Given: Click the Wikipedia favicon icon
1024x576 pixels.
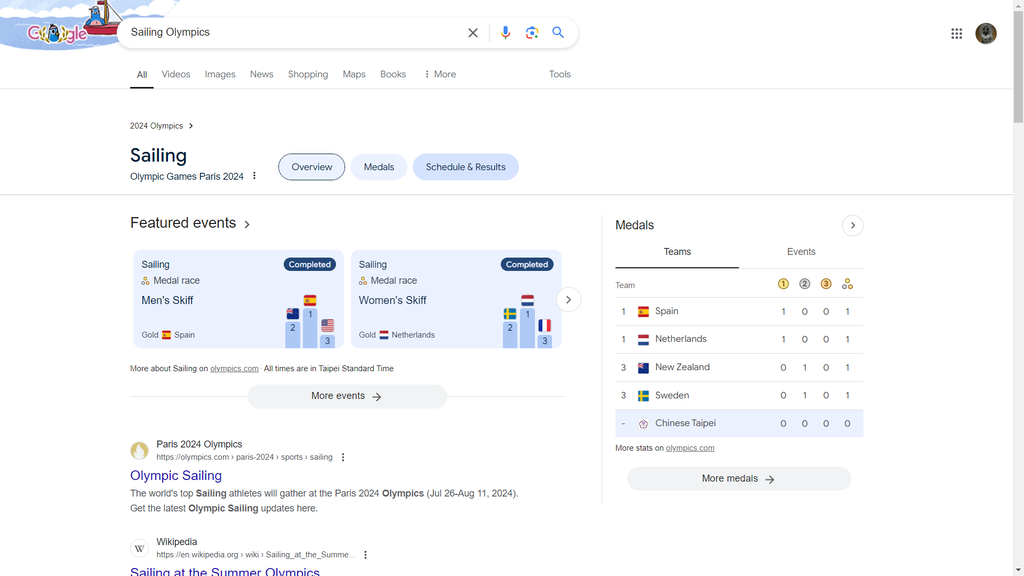Looking at the screenshot, I should click(139, 549).
